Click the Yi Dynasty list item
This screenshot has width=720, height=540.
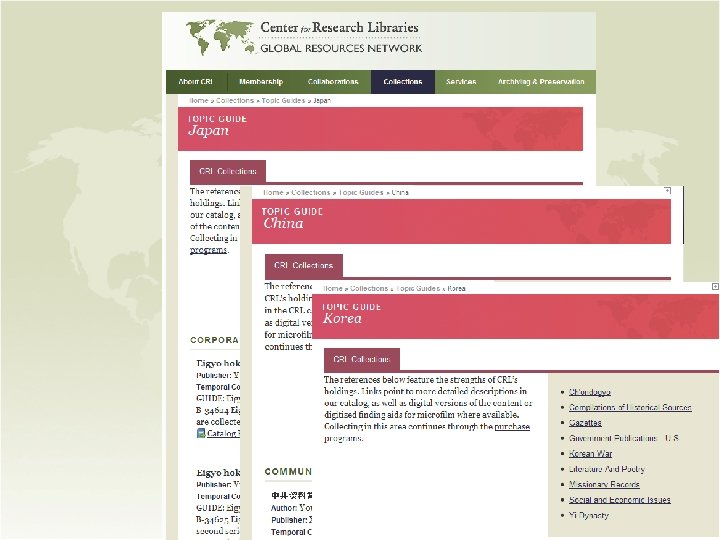[x=589, y=515]
